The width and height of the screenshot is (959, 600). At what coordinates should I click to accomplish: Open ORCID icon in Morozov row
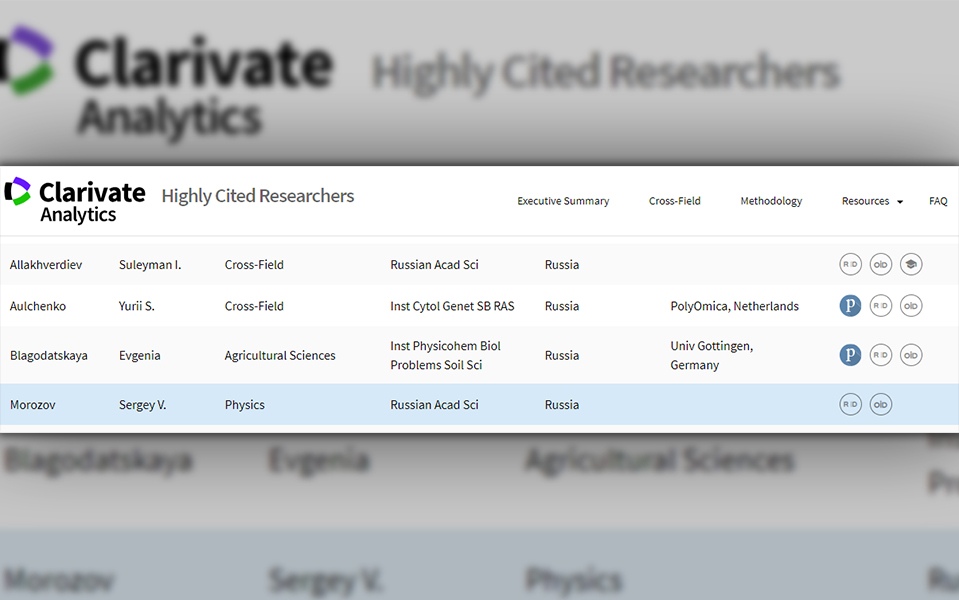tap(881, 404)
